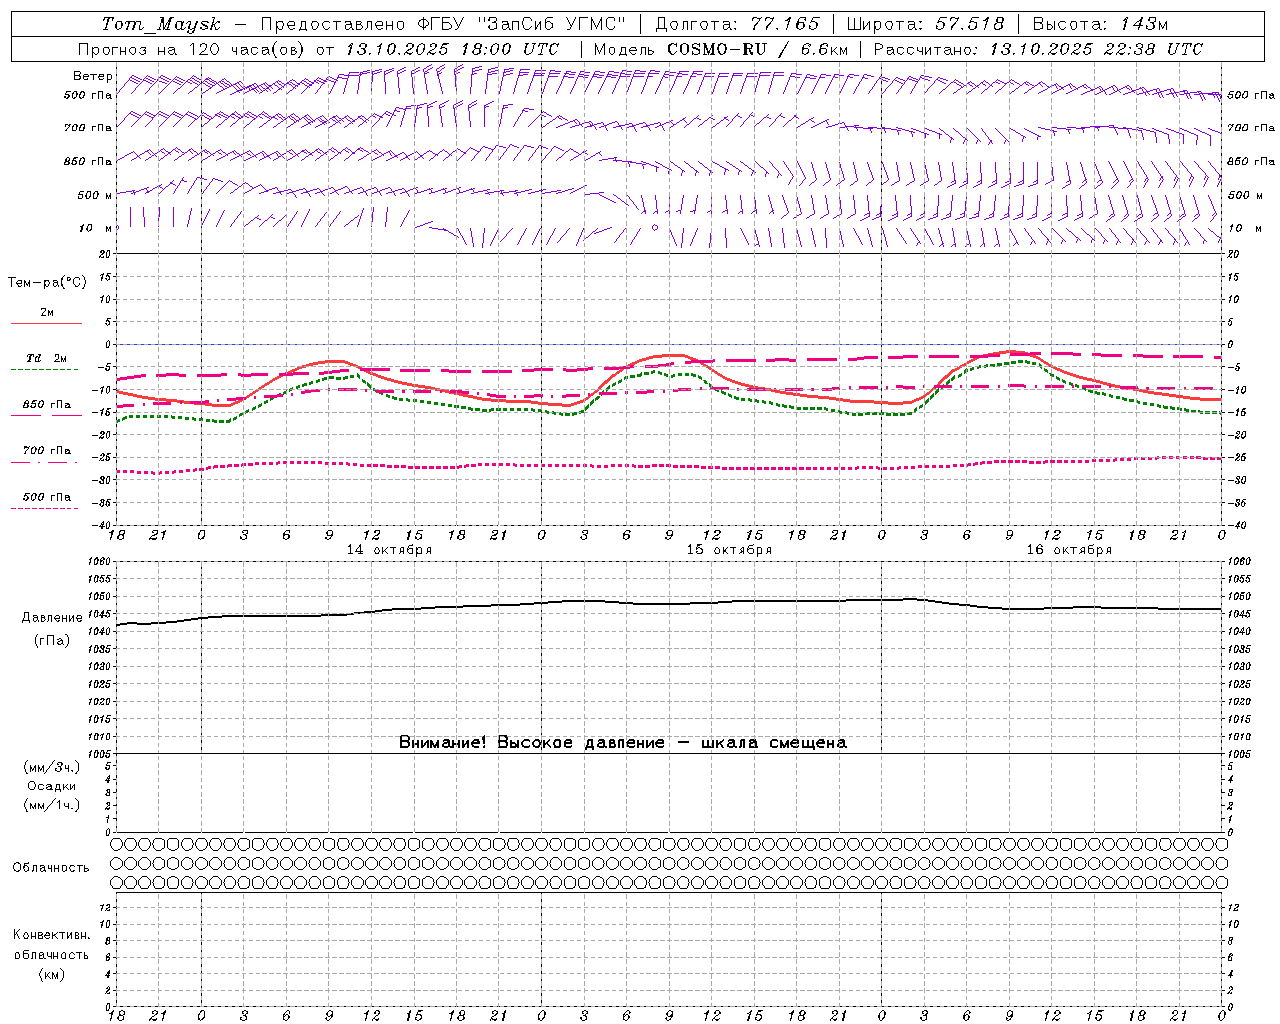Image resolution: width=1280 pixels, height=1024 pixels.
Task: Click the Тем-ра(°C) panel label
Action: pyautogui.click(x=47, y=283)
